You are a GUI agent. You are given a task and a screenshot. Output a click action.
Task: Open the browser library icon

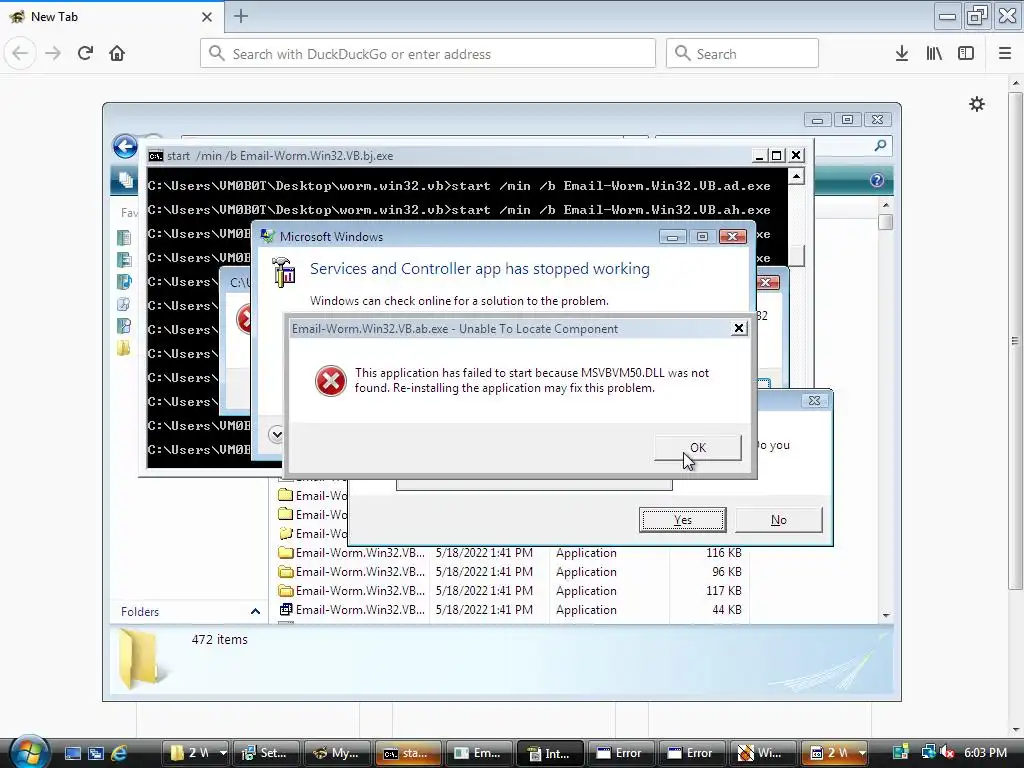(934, 54)
